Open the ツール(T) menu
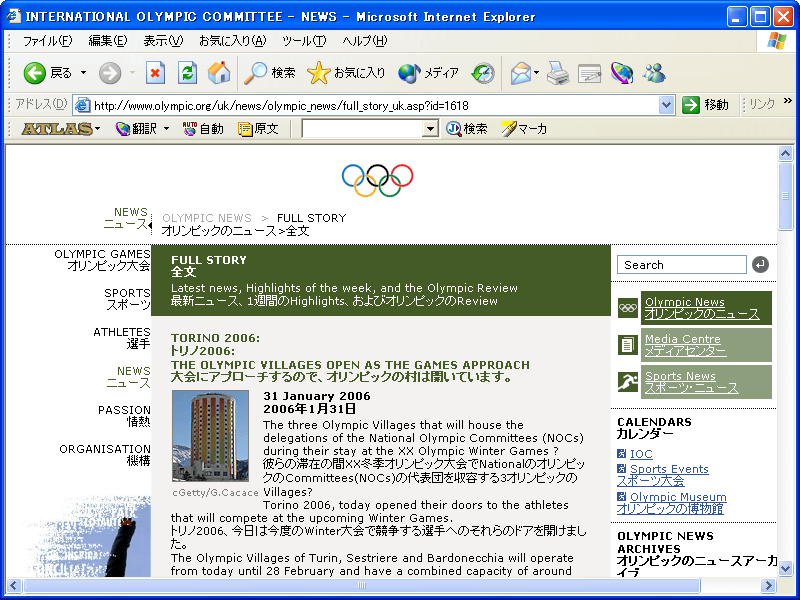 point(304,41)
